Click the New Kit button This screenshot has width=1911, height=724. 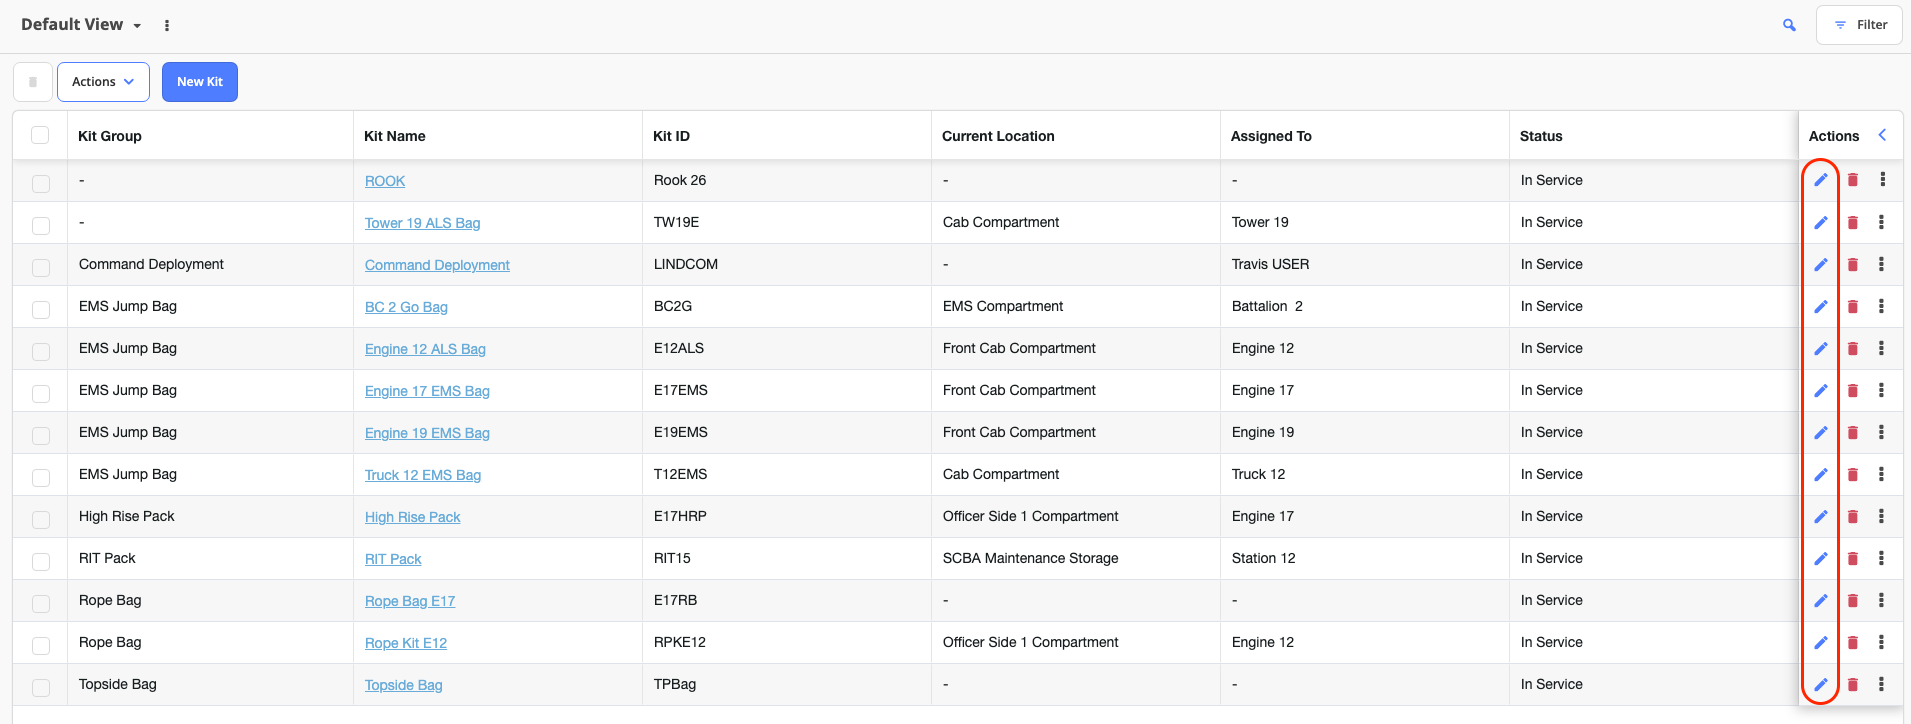click(x=200, y=82)
